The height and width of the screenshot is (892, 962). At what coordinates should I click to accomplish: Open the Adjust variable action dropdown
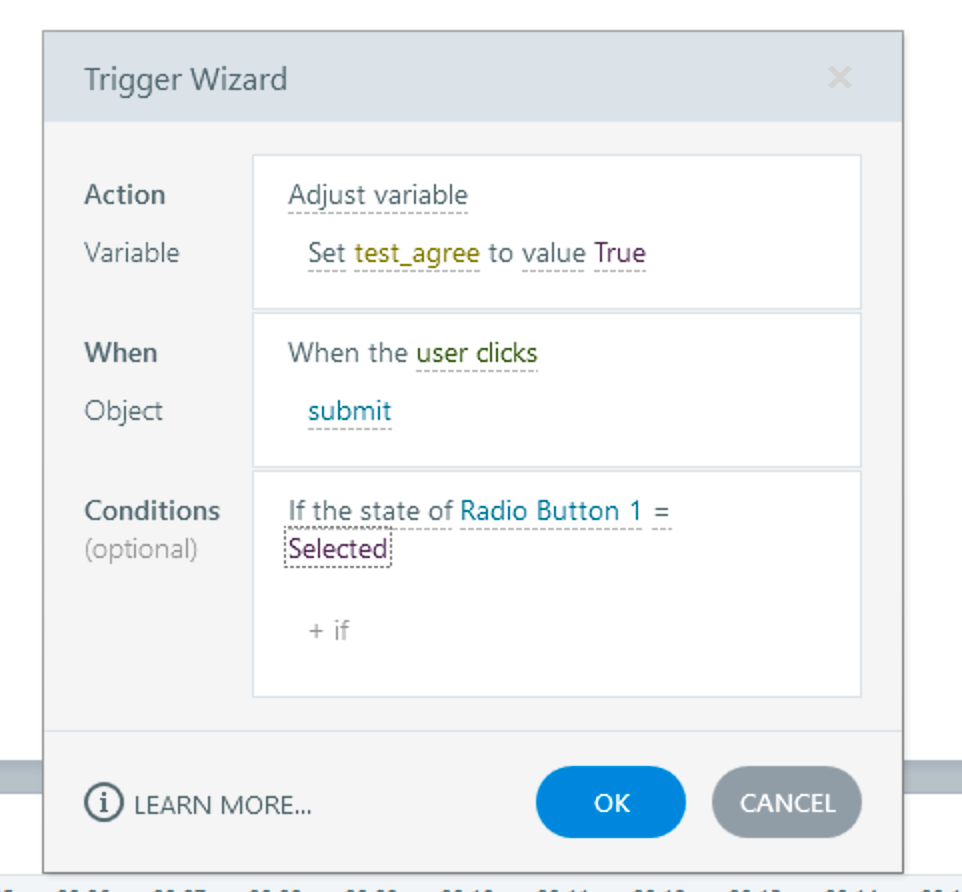377,195
